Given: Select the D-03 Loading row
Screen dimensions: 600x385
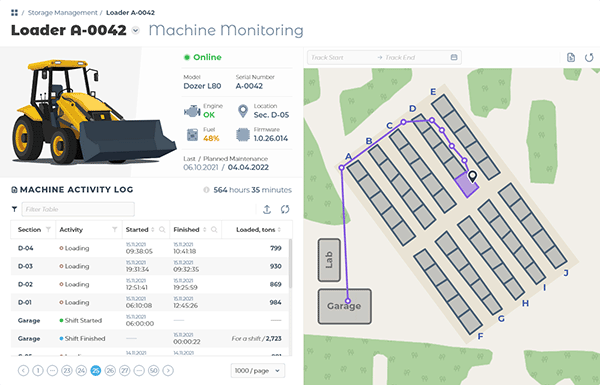Looking at the screenshot, I should click(x=150, y=266).
